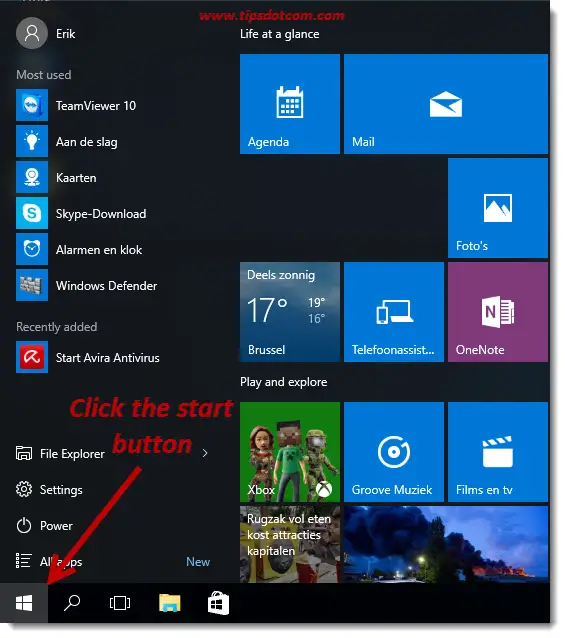Viewport: 565px width, 638px height.
Task: Open the taskbar search magnifier icon
Action: pyautogui.click(x=72, y=603)
